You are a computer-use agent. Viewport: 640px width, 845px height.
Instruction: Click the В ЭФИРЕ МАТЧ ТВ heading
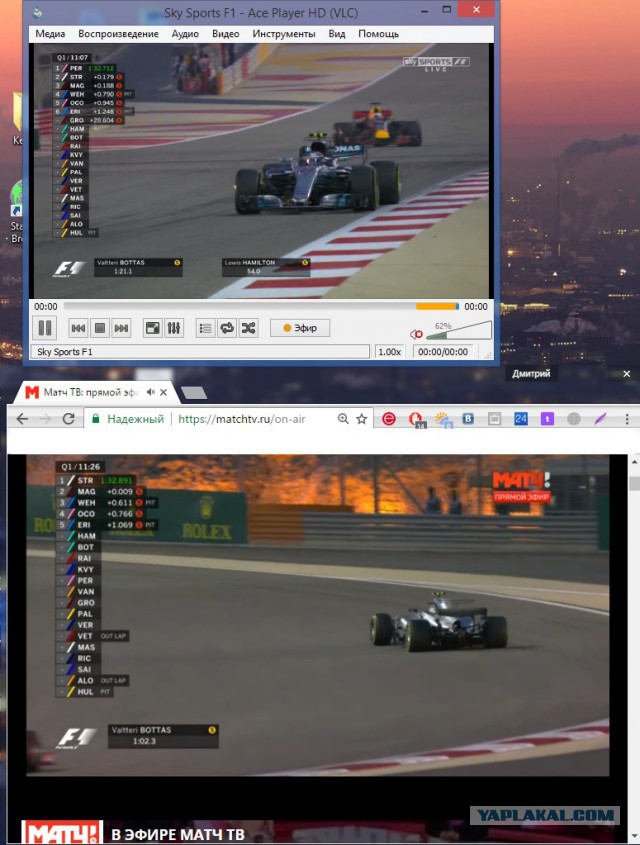178,834
